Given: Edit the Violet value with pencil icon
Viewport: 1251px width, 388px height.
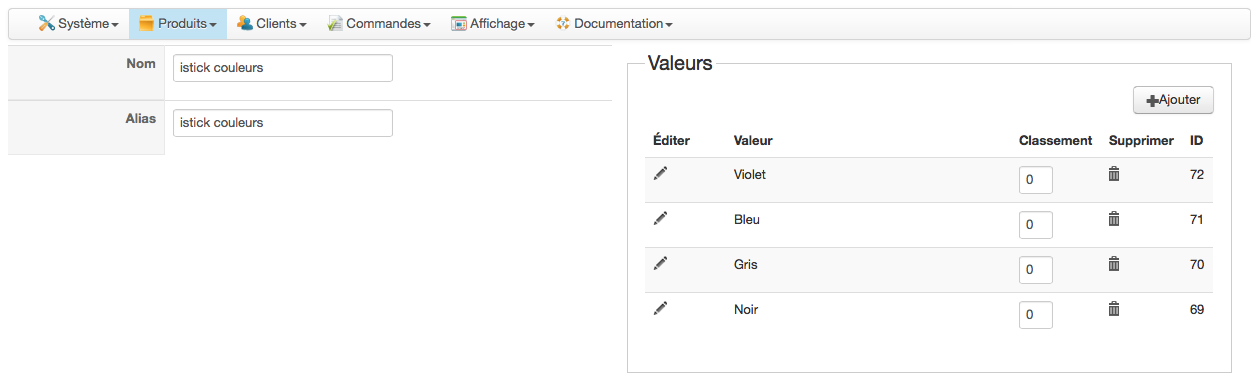Looking at the screenshot, I should tap(660, 173).
